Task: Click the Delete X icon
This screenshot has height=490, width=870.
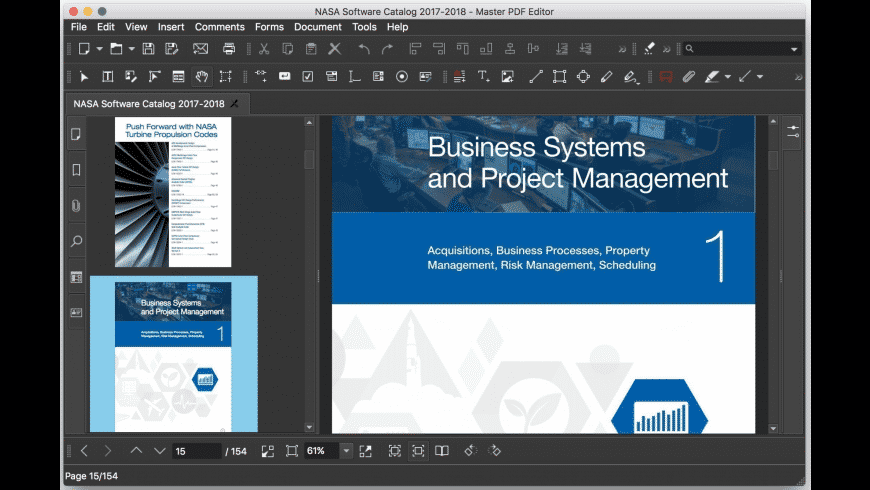Action: pos(335,49)
